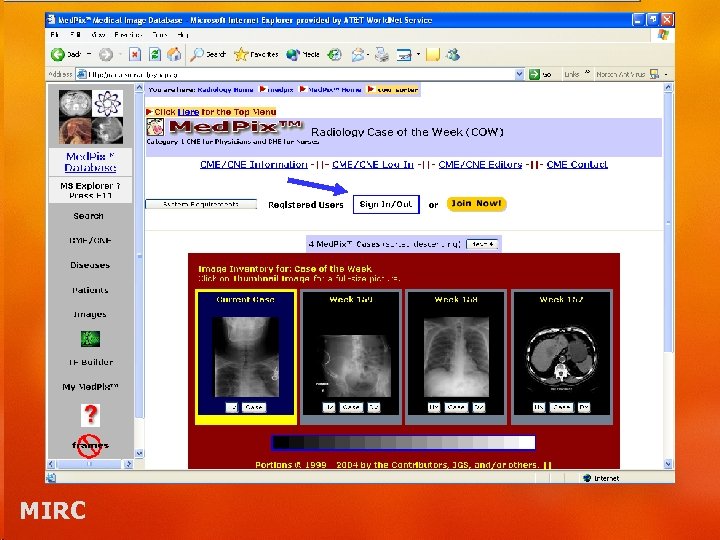Click the green Back arrow icon

pyautogui.click(x=57, y=55)
